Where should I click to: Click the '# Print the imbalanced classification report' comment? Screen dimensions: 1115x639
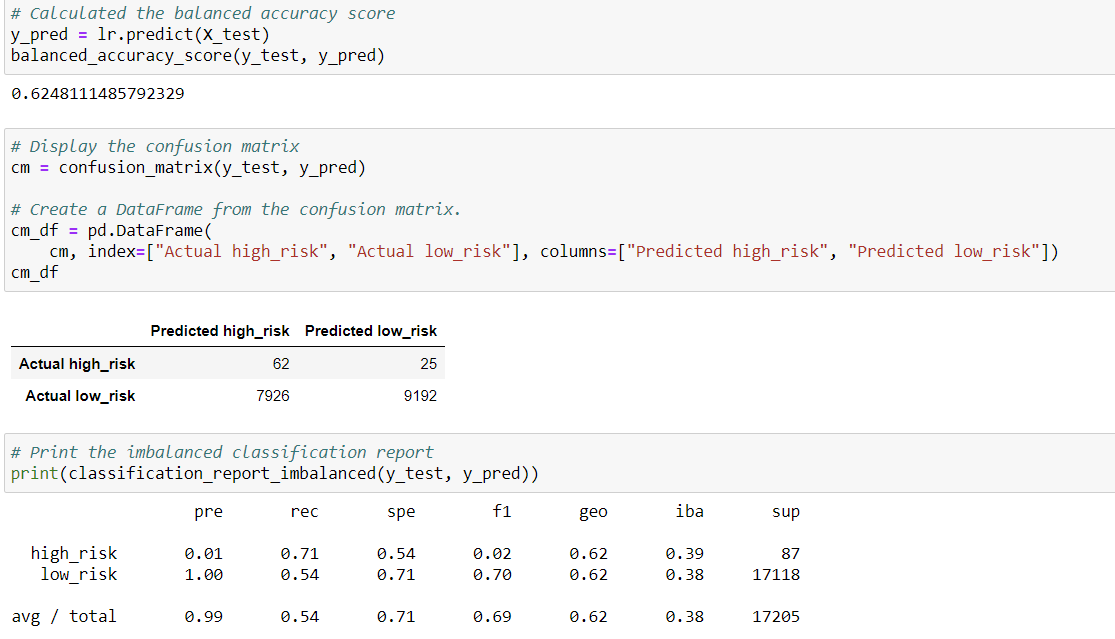coord(222,453)
